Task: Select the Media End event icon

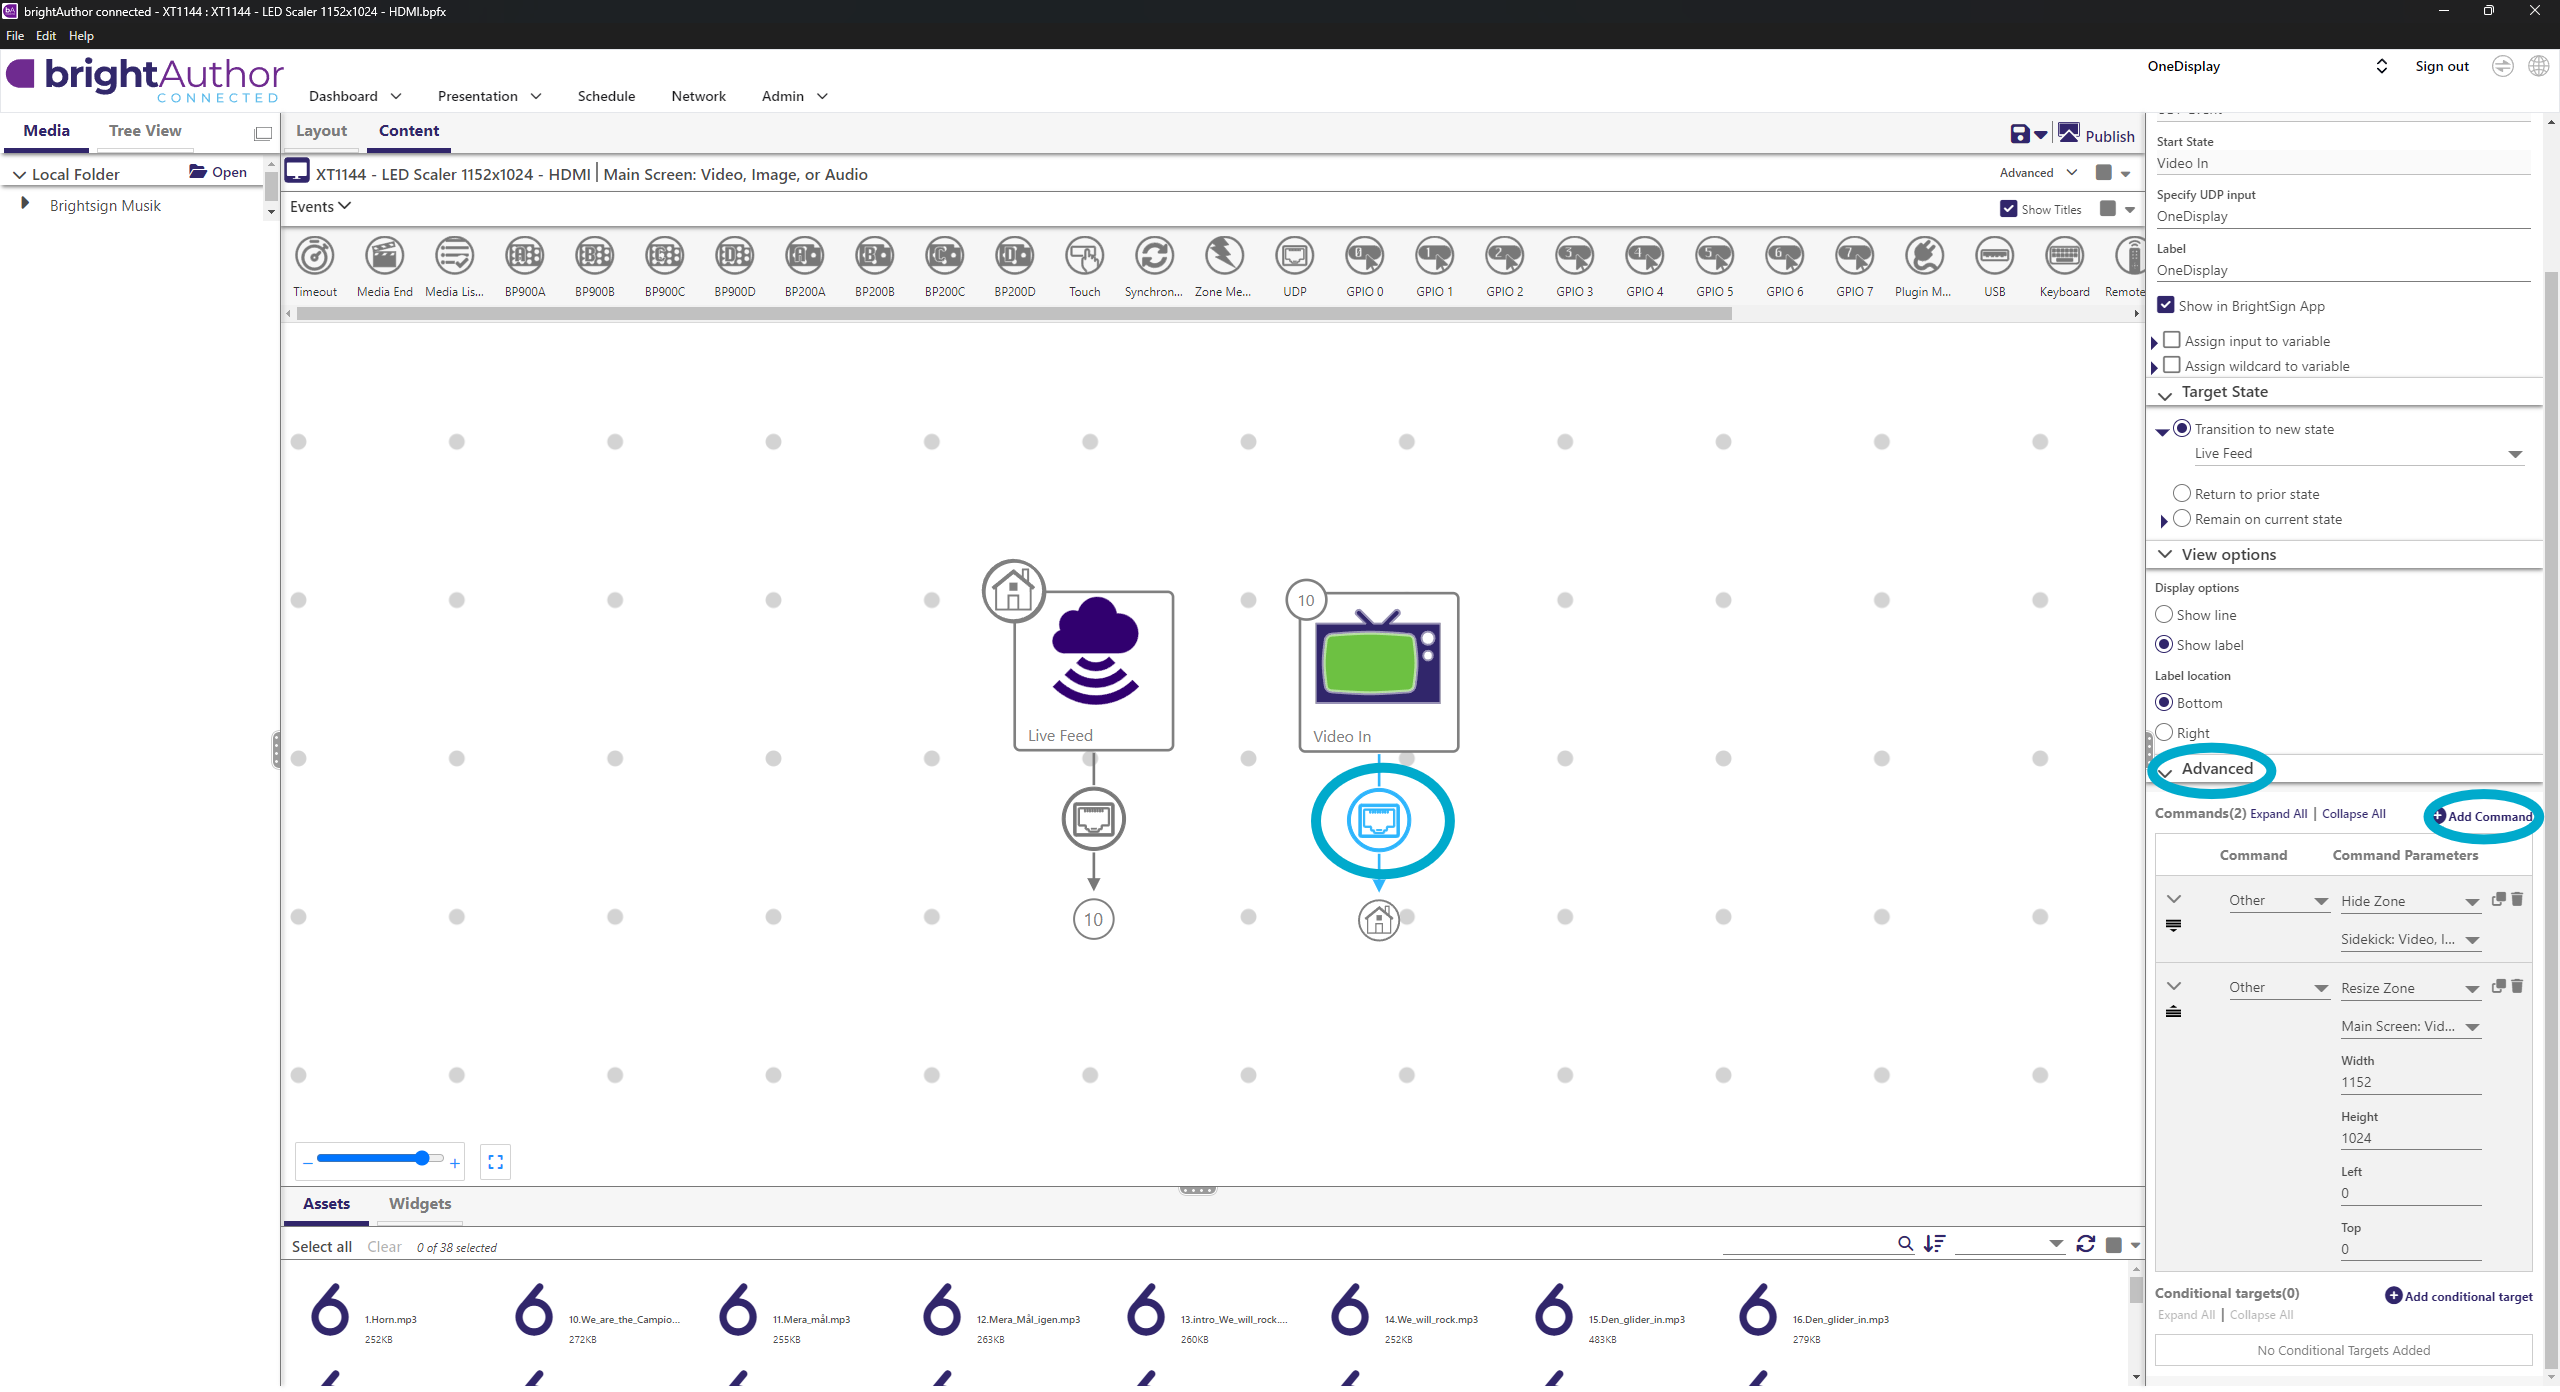Action: (384, 257)
